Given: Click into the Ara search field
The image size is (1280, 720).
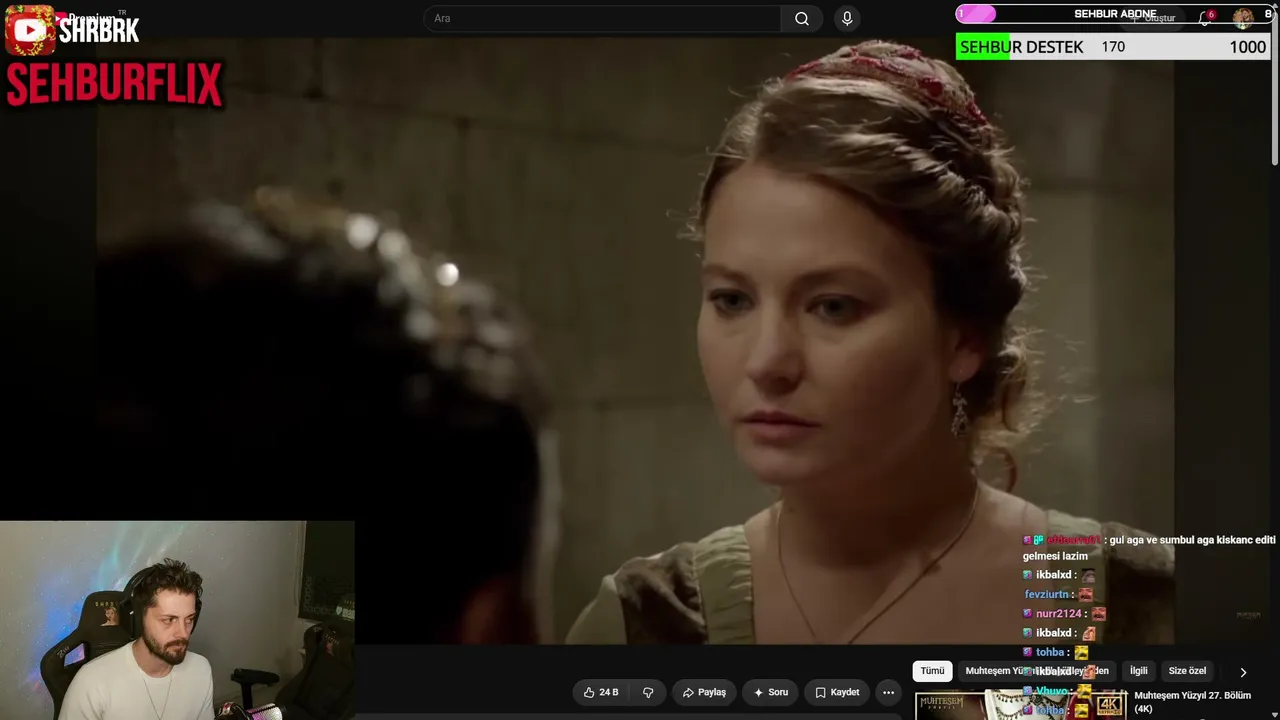Looking at the screenshot, I should click(602, 18).
